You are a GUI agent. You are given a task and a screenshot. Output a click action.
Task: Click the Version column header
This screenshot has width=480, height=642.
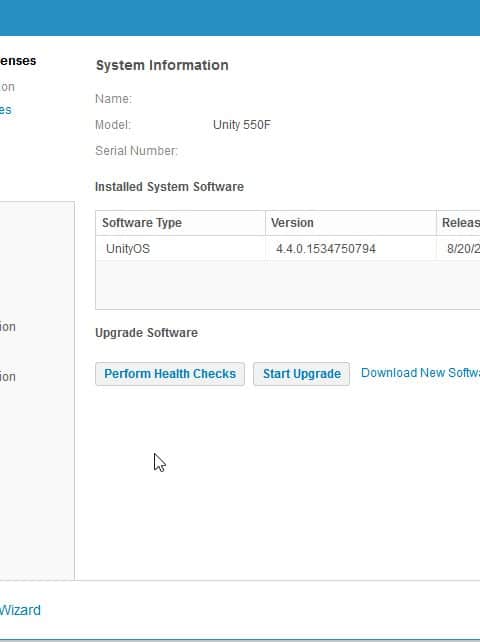click(351, 223)
